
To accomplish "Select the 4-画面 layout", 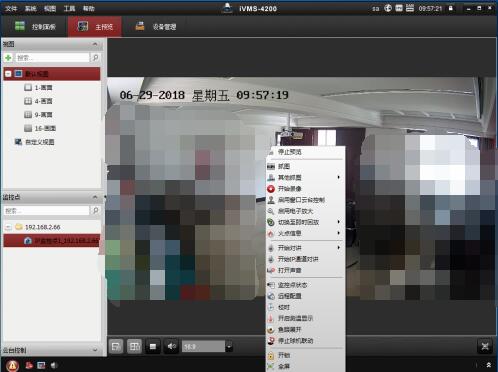I will 38,101.
